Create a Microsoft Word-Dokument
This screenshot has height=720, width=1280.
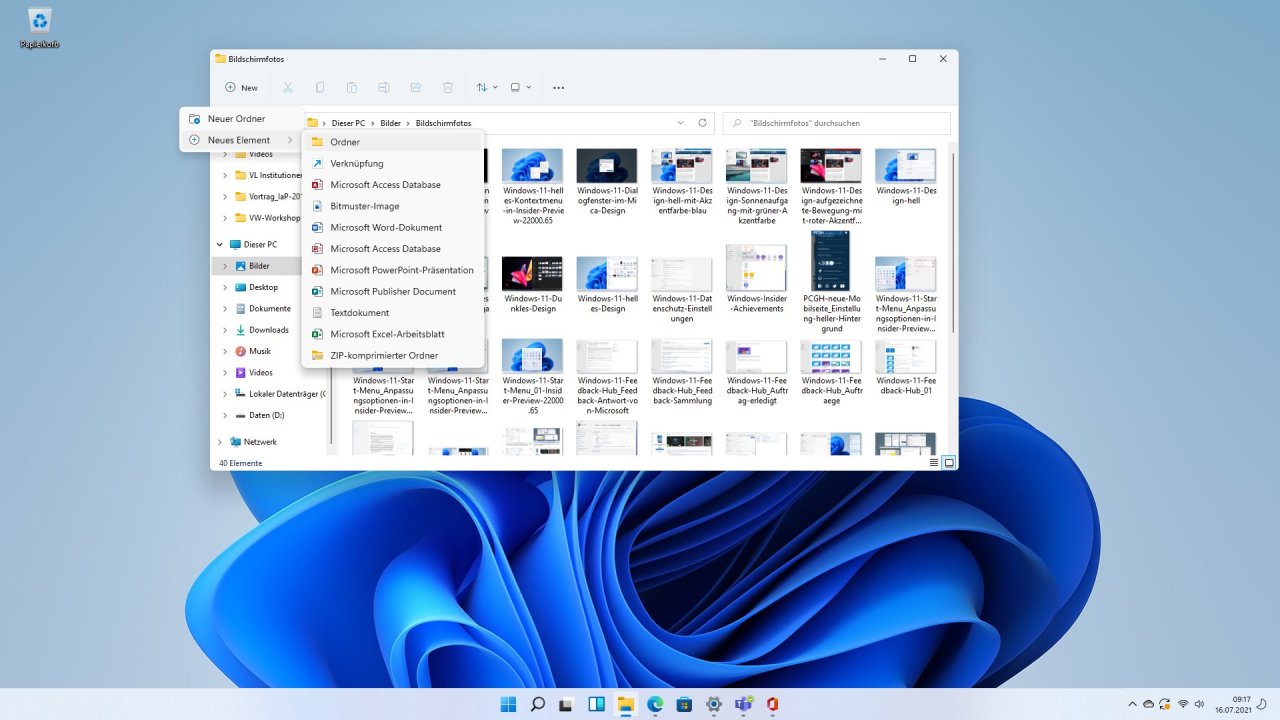[393, 227]
